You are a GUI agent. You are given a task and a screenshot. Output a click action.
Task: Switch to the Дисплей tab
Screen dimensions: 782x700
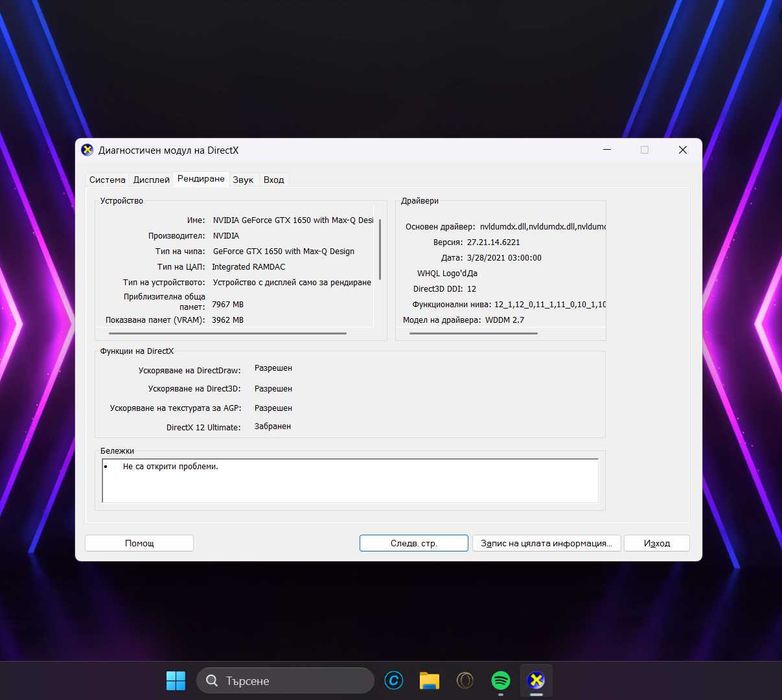pyautogui.click(x=151, y=180)
